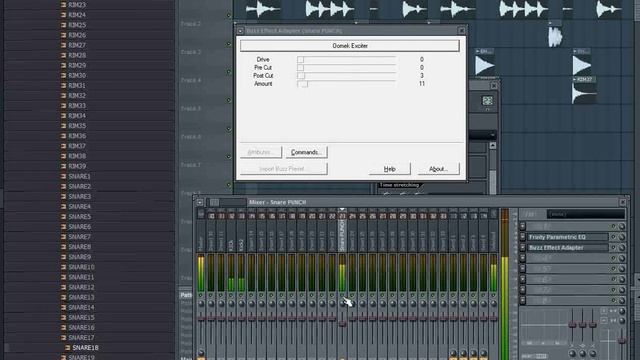
Task: Click the Track 7 label in playlist
Action: [x=191, y=165]
